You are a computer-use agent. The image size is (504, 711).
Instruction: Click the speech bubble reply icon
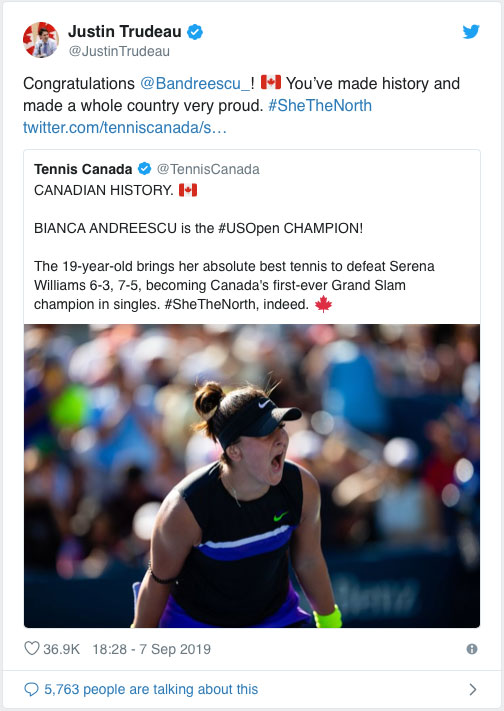[31, 689]
